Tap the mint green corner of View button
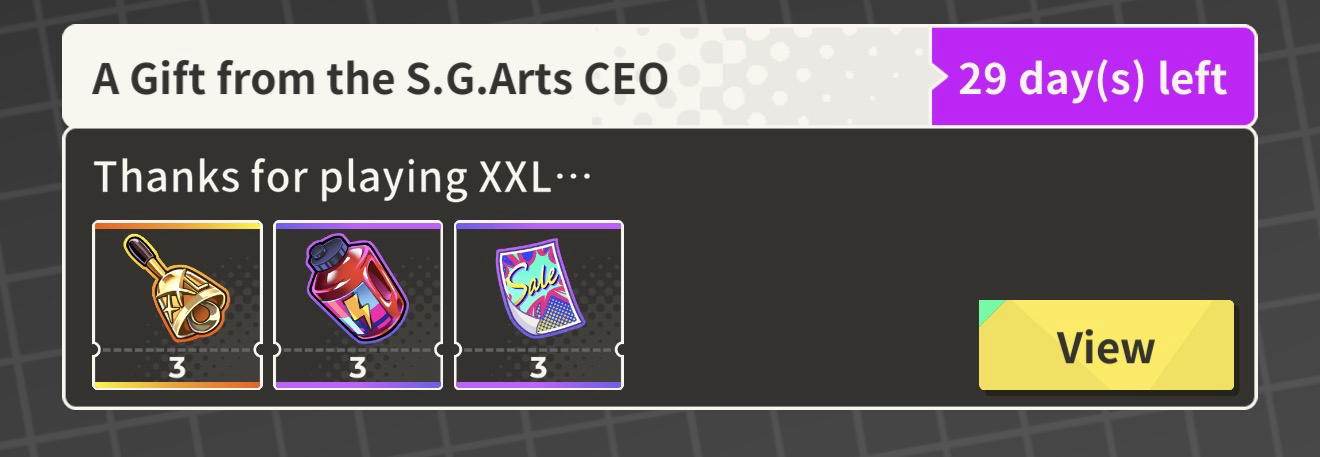The image size is (1320, 457). tap(988, 309)
